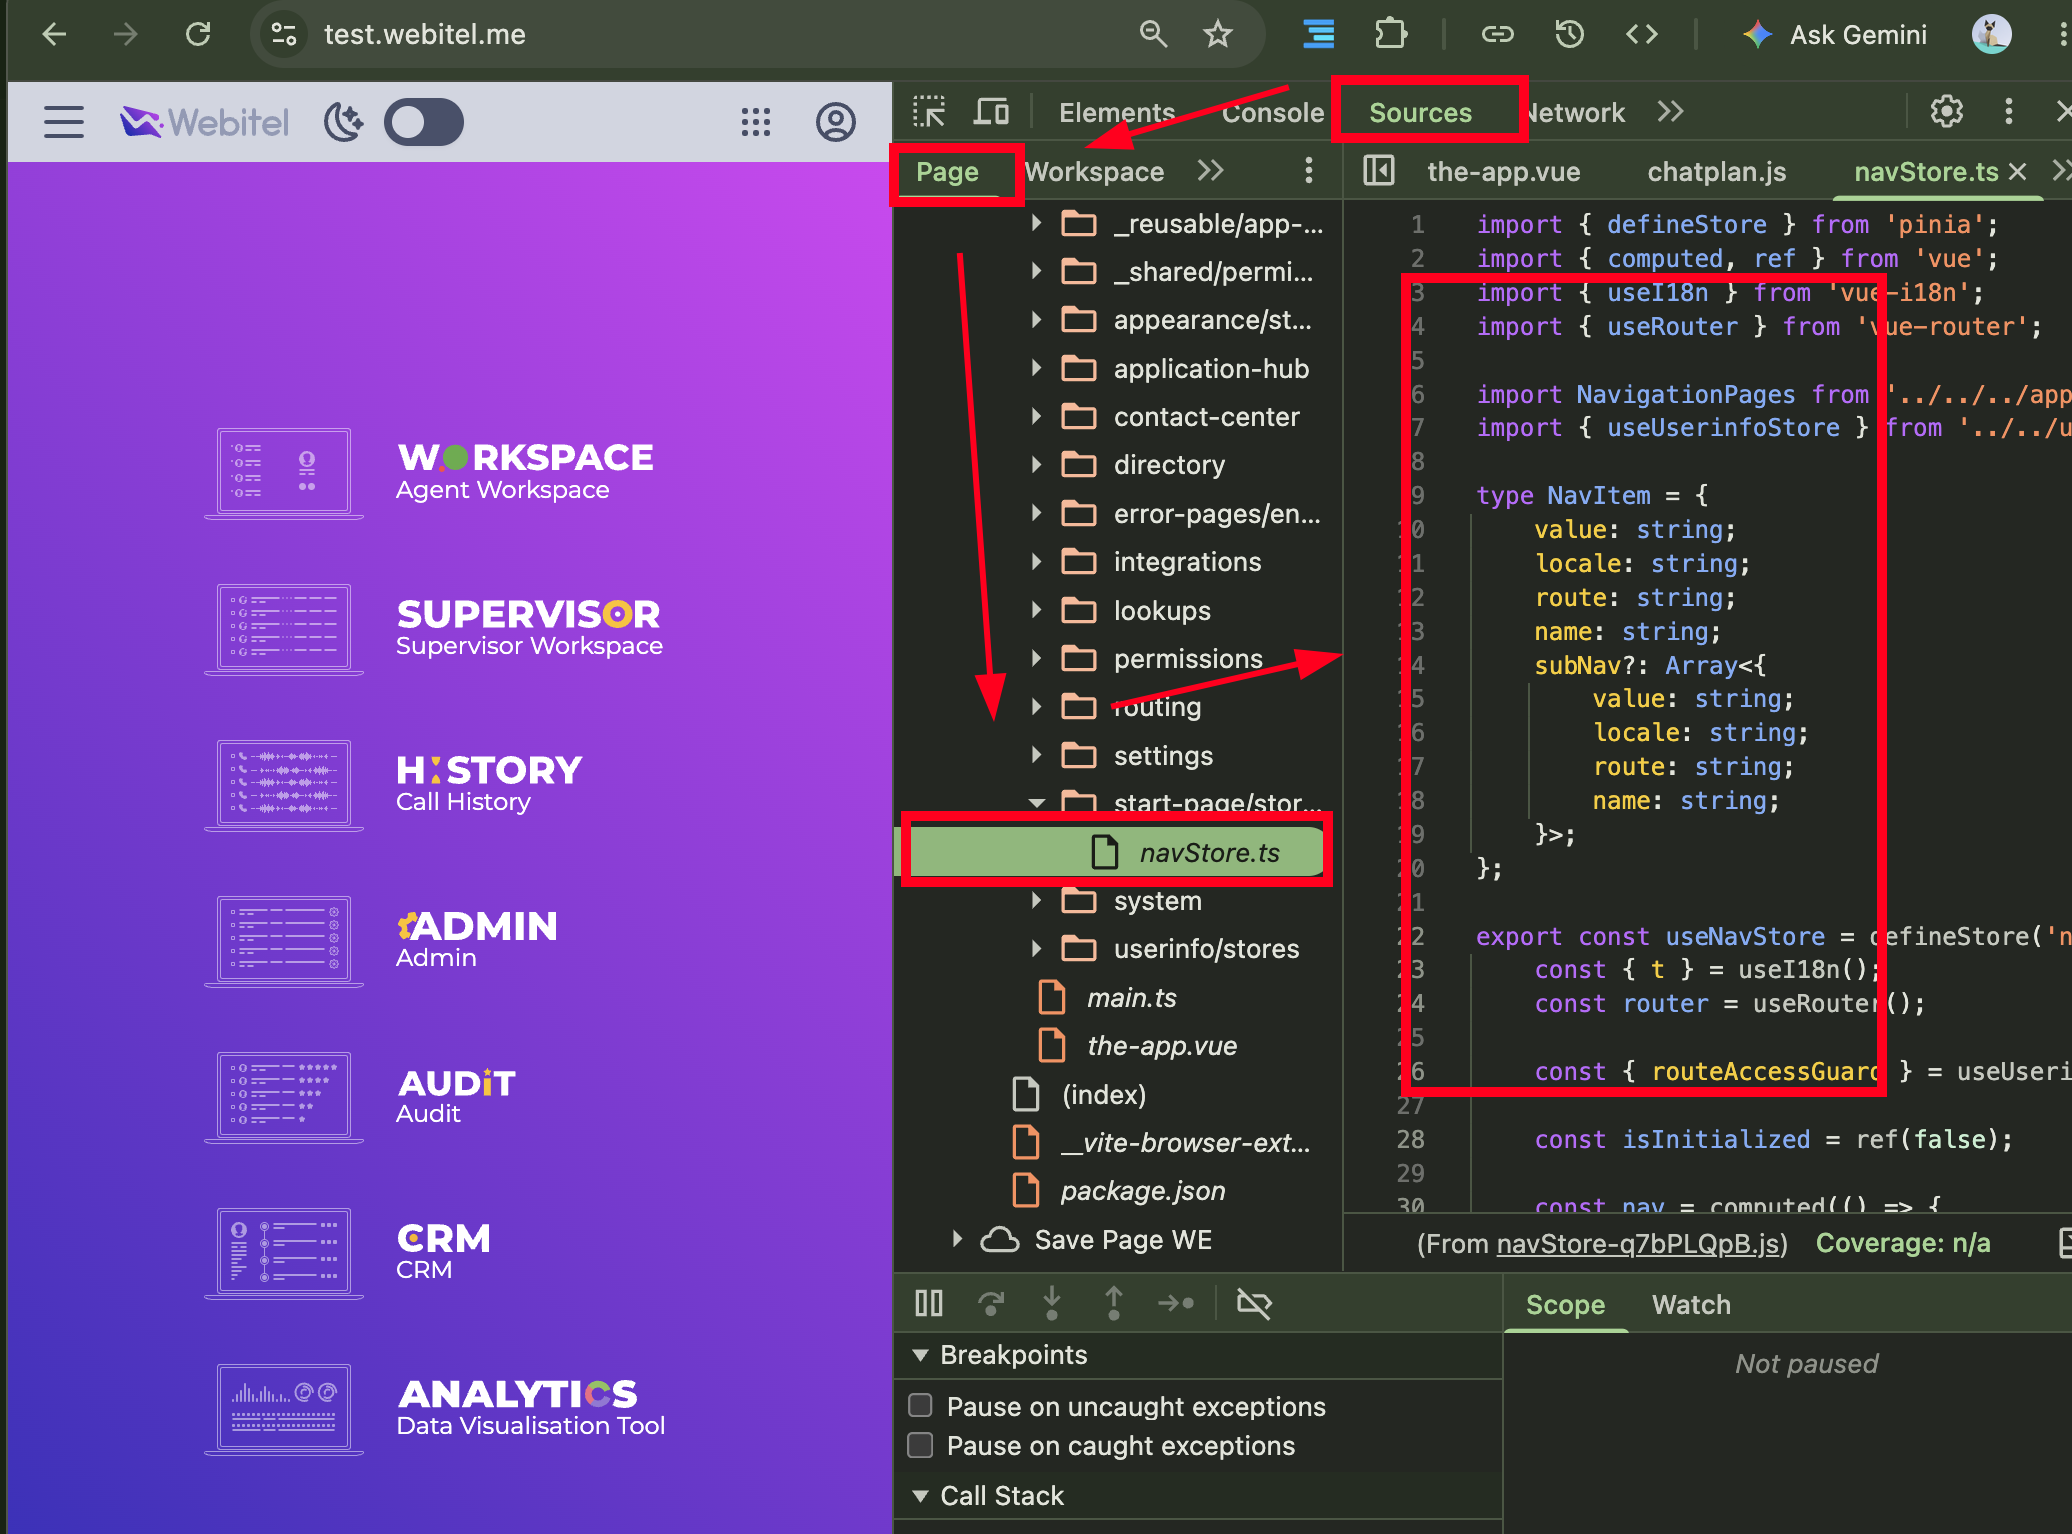This screenshot has height=1534, width=2072.
Task: Expand the Save Page WE node
Action: click(957, 1240)
